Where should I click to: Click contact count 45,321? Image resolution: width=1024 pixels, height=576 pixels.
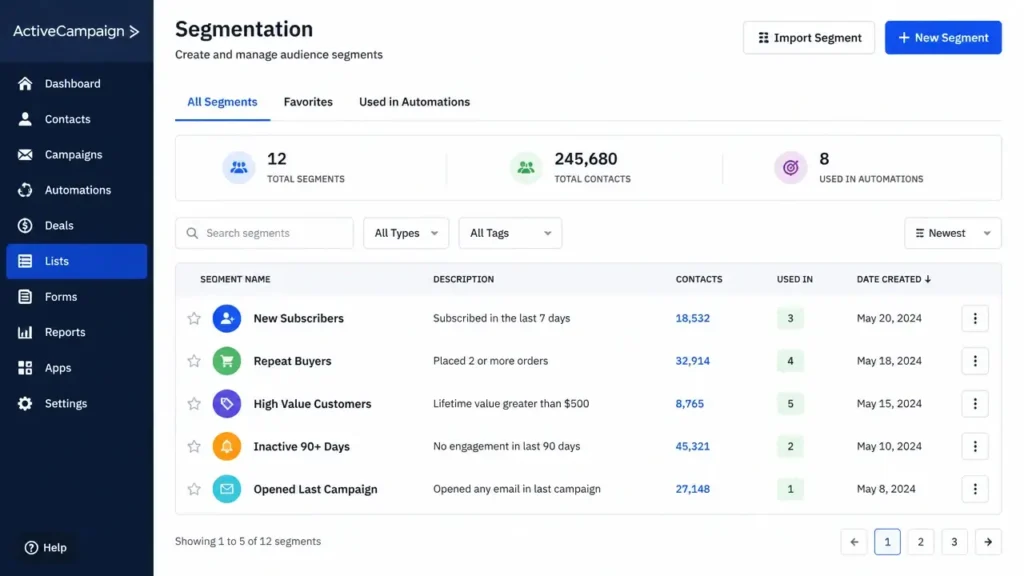tap(692, 446)
